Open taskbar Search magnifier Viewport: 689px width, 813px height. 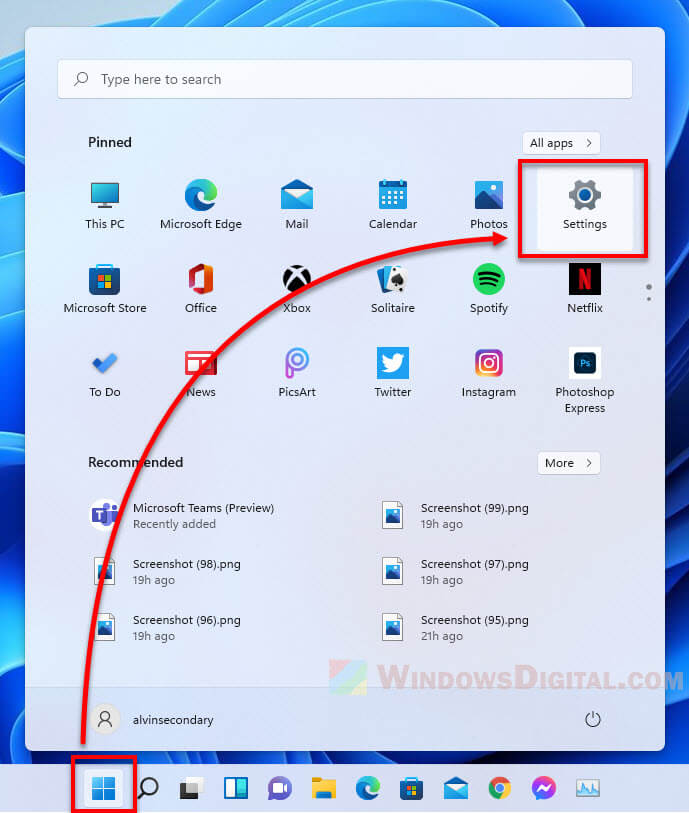(x=148, y=788)
